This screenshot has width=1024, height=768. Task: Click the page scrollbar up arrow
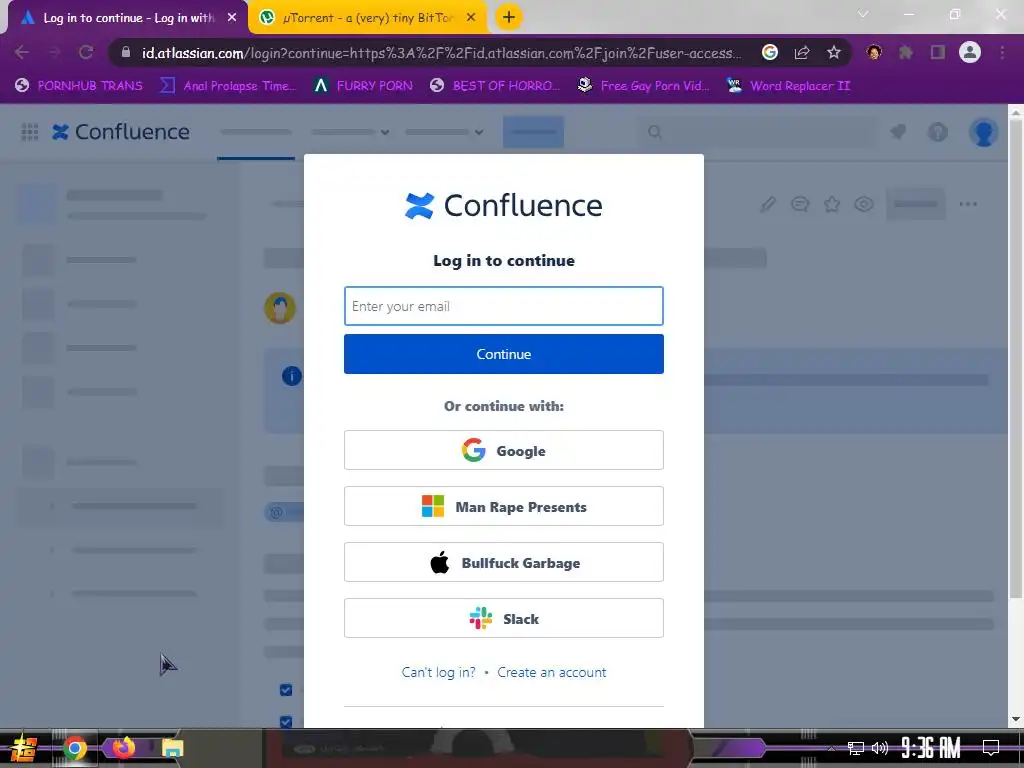click(1016, 112)
